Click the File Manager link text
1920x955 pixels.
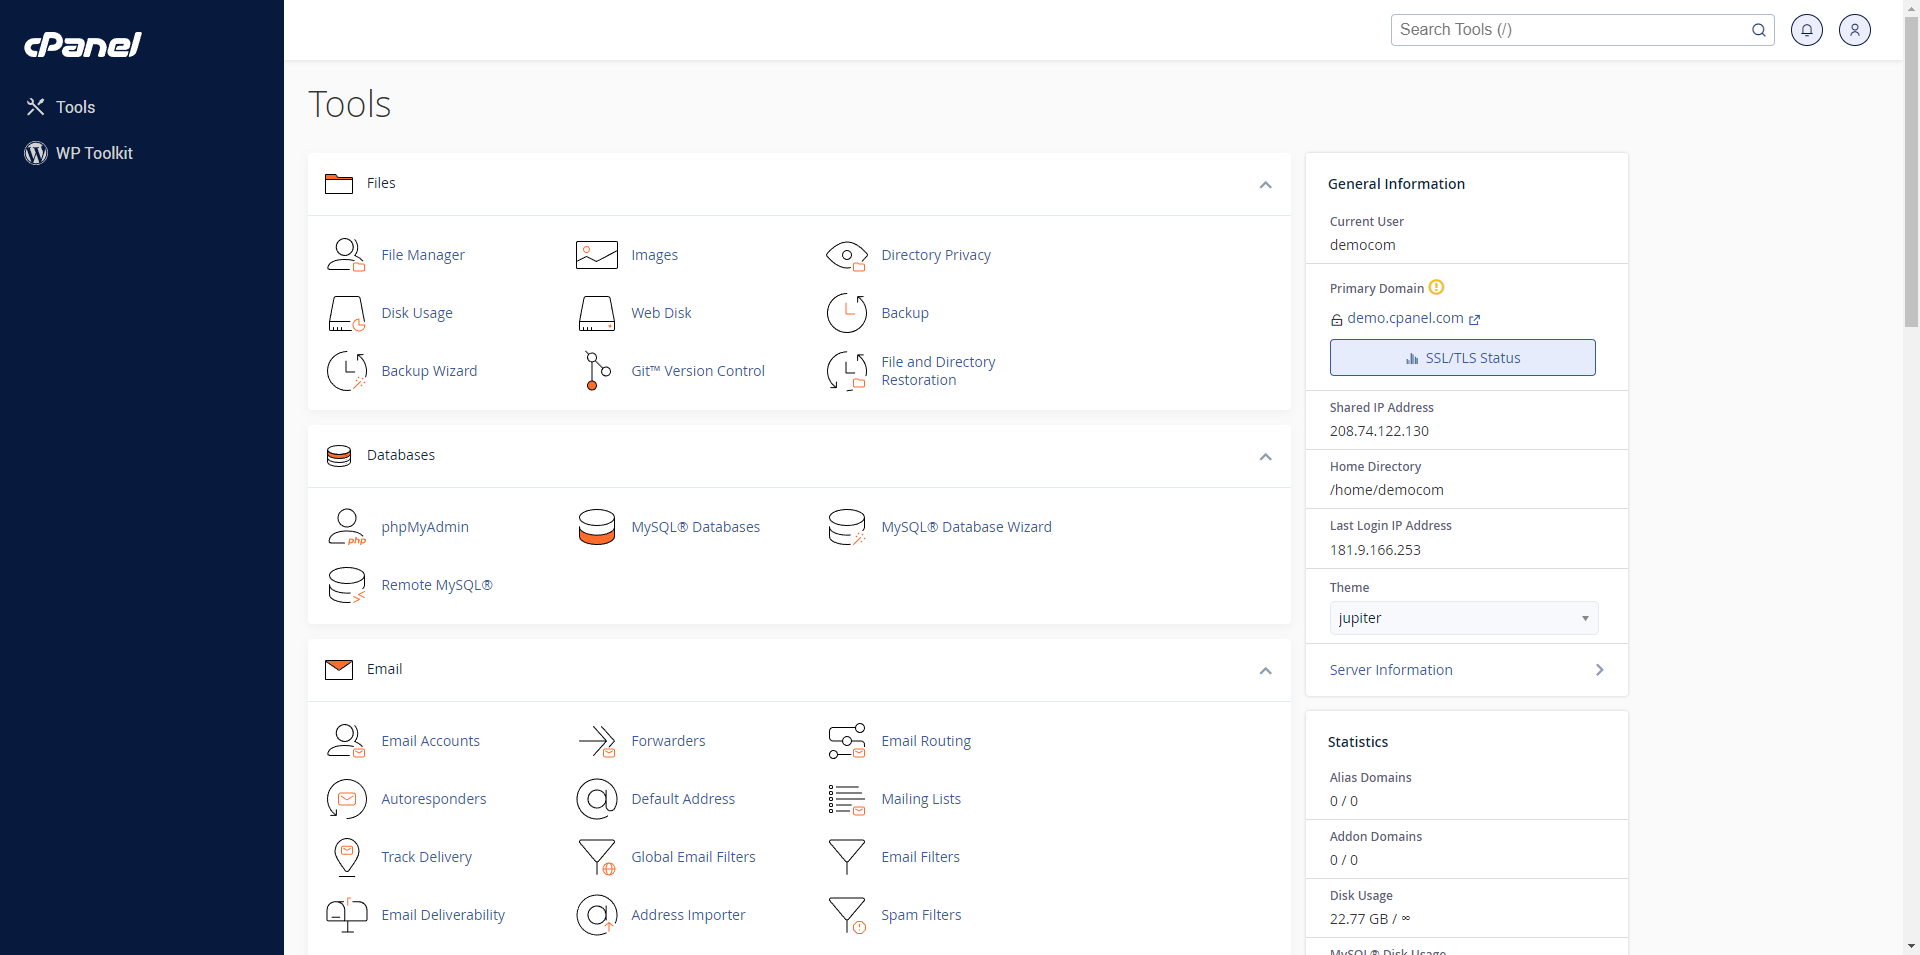click(423, 255)
